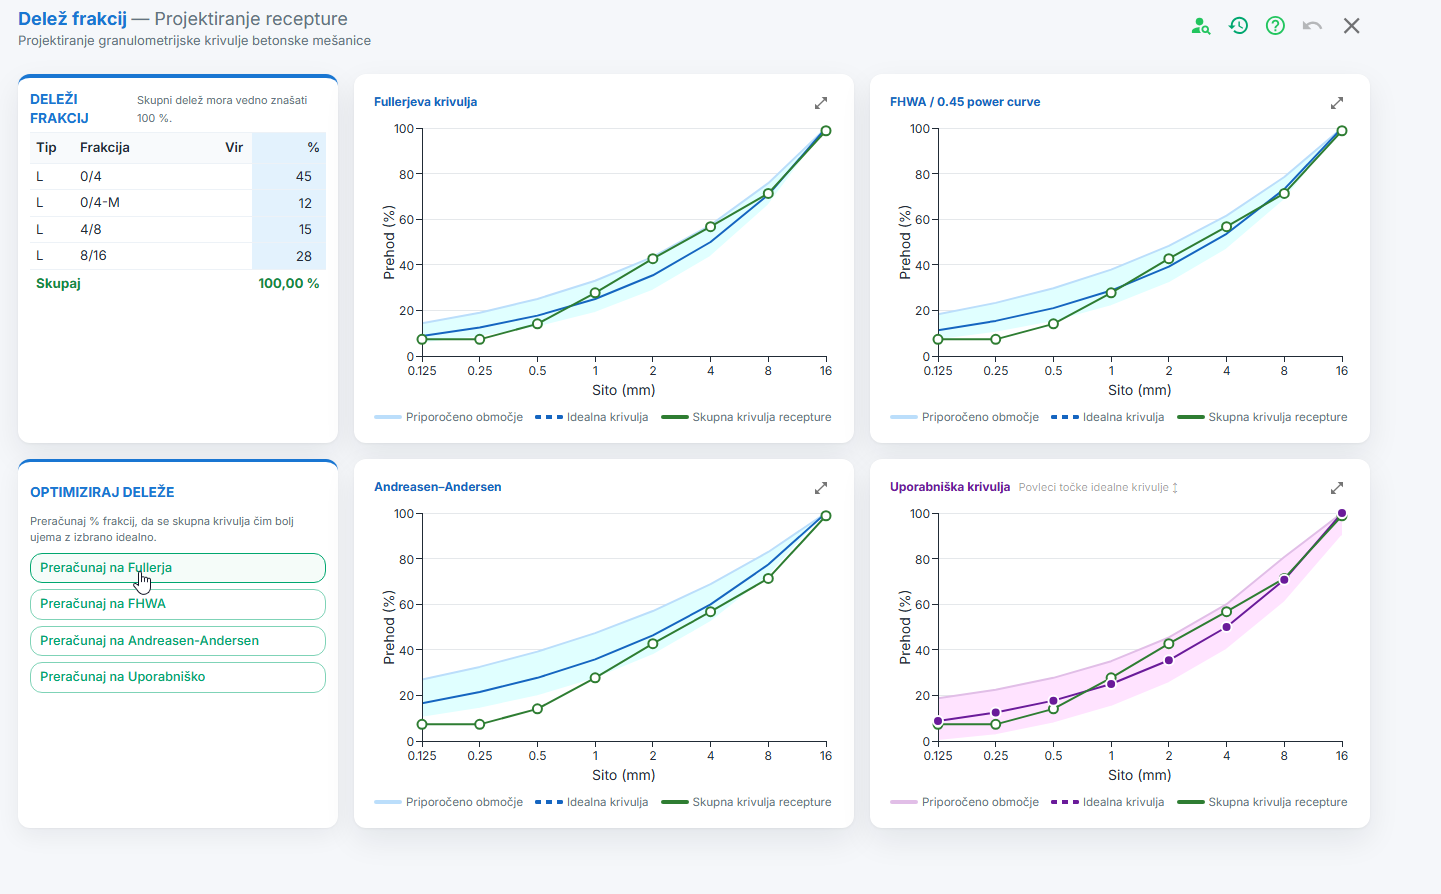
Task: Select Preračunaj na Andreasen-Andersen
Action: tap(178, 641)
